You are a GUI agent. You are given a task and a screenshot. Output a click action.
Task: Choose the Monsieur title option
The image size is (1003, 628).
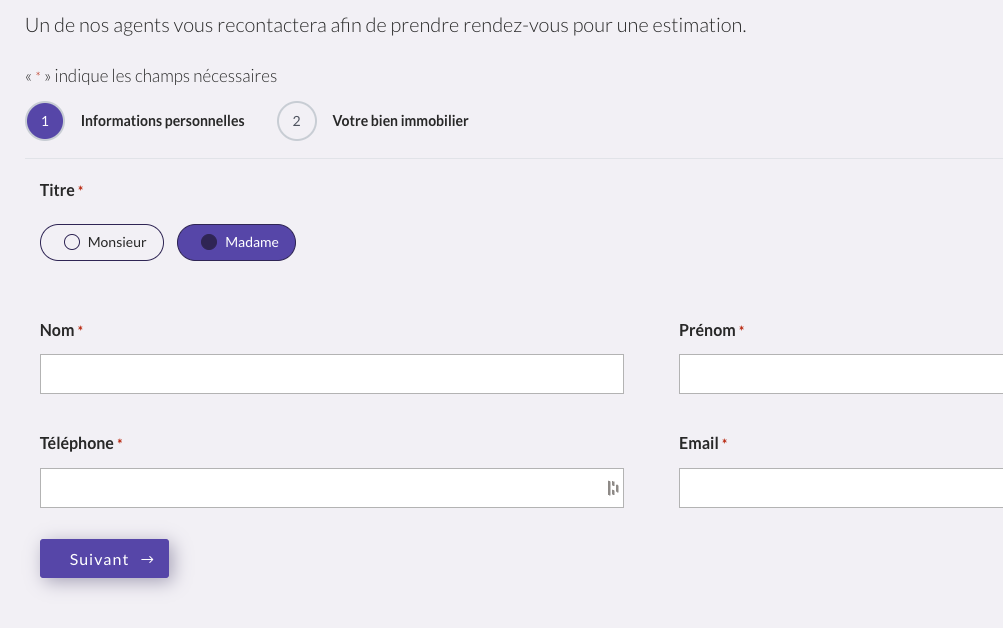point(102,242)
